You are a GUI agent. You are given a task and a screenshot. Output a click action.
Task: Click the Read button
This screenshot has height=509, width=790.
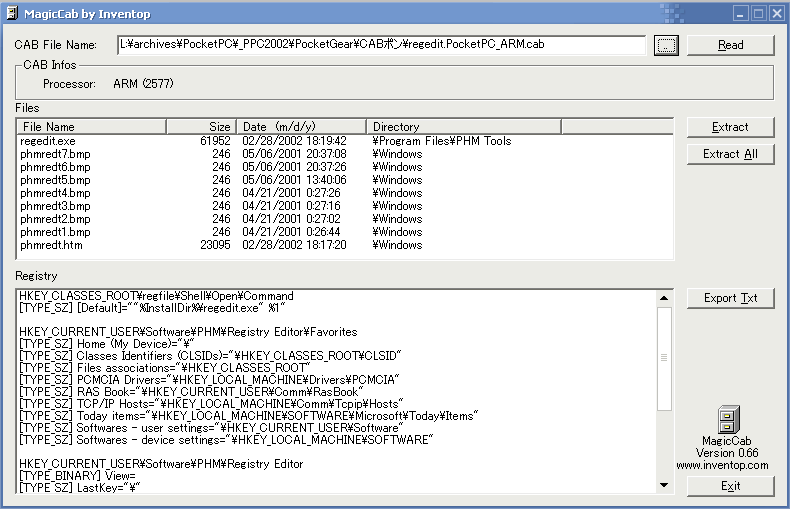(731, 45)
